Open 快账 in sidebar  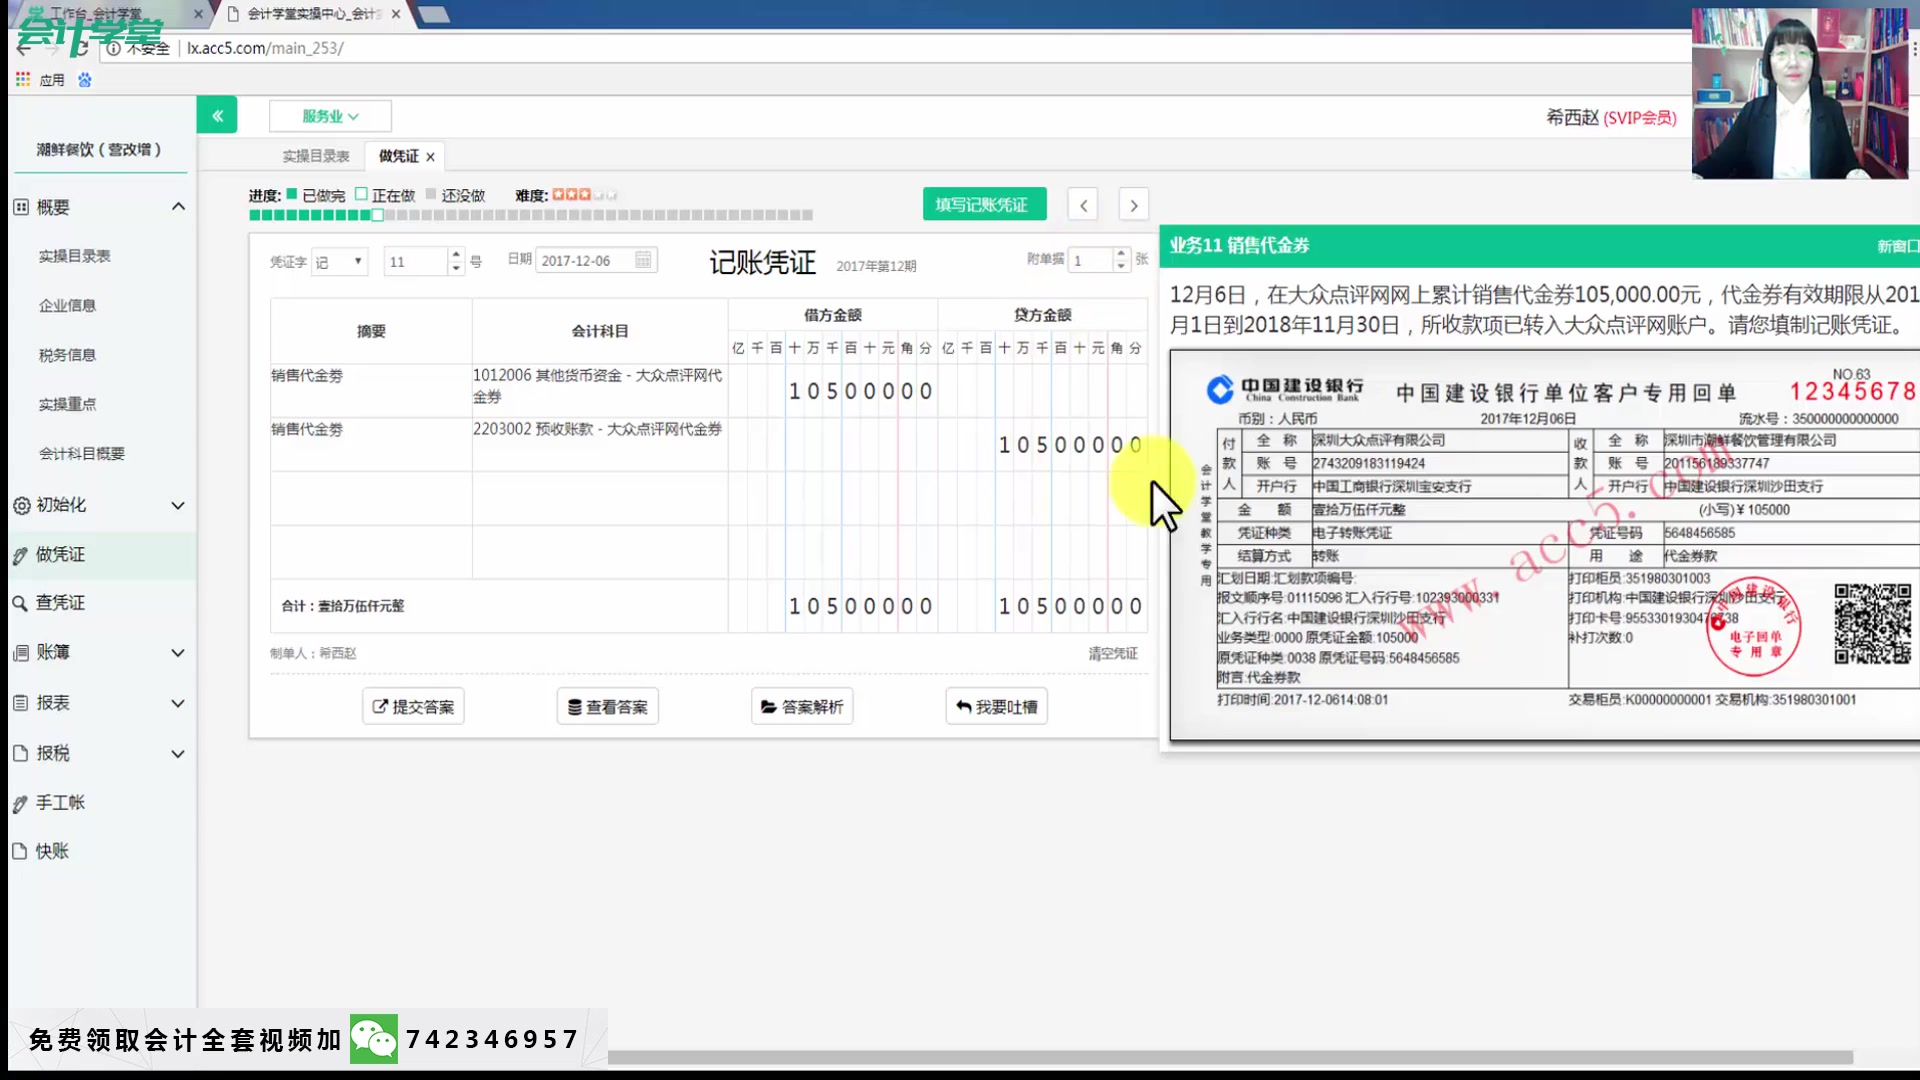pos(52,851)
